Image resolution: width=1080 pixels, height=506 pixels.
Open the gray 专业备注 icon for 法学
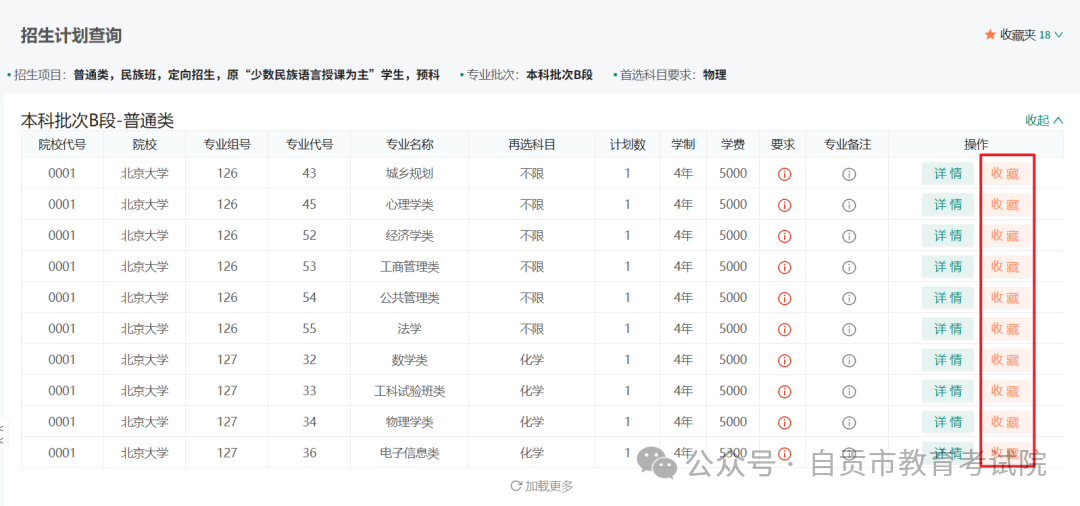tap(849, 329)
